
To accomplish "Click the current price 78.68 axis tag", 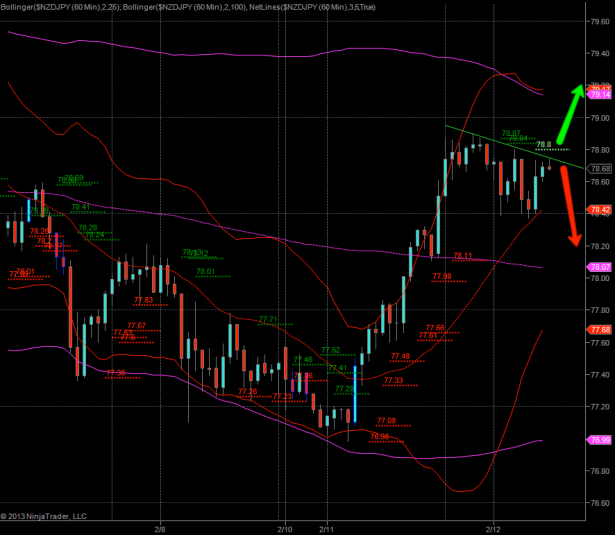I will click(601, 167).
